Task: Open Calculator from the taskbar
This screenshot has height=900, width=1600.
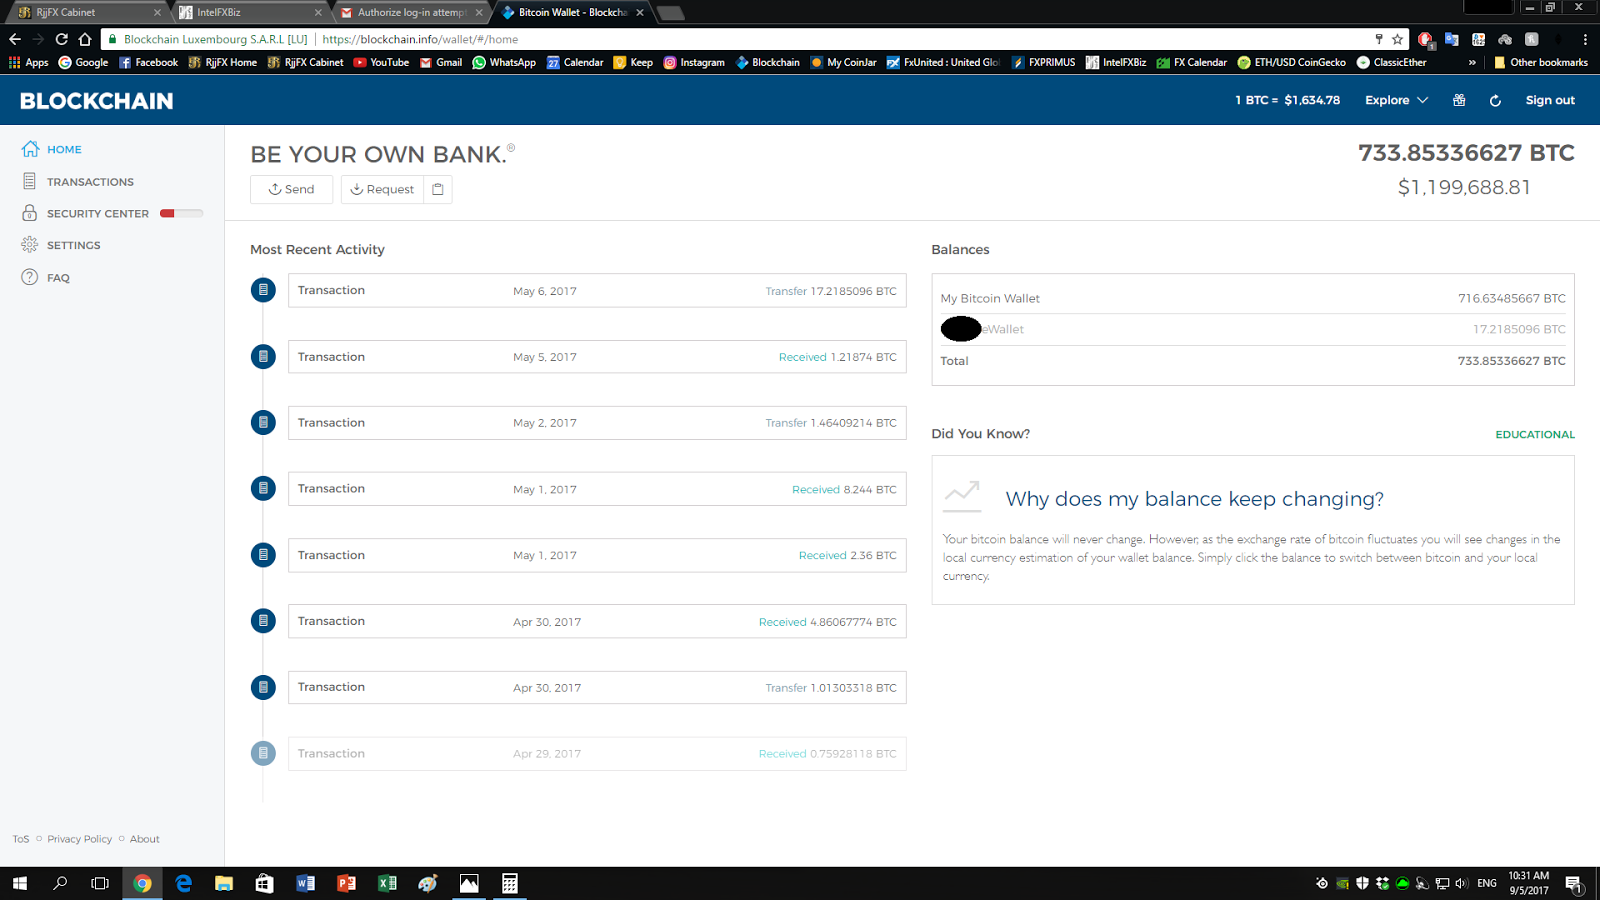Action: [x=510, y=883]
